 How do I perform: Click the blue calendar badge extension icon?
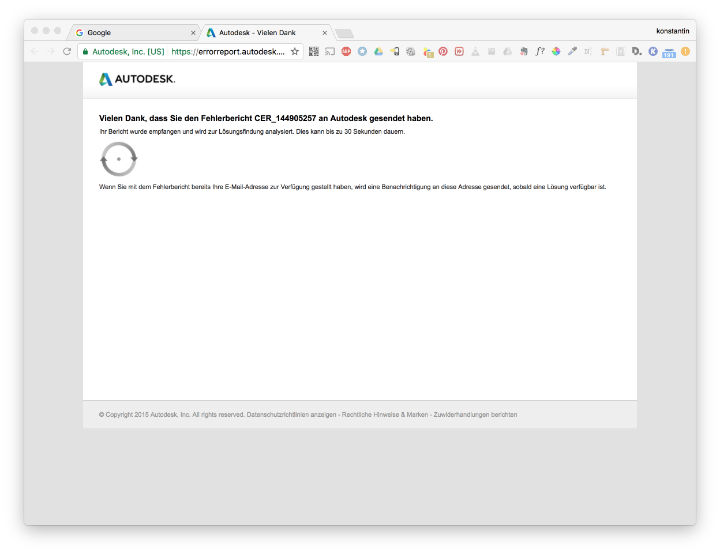(669, 52)
